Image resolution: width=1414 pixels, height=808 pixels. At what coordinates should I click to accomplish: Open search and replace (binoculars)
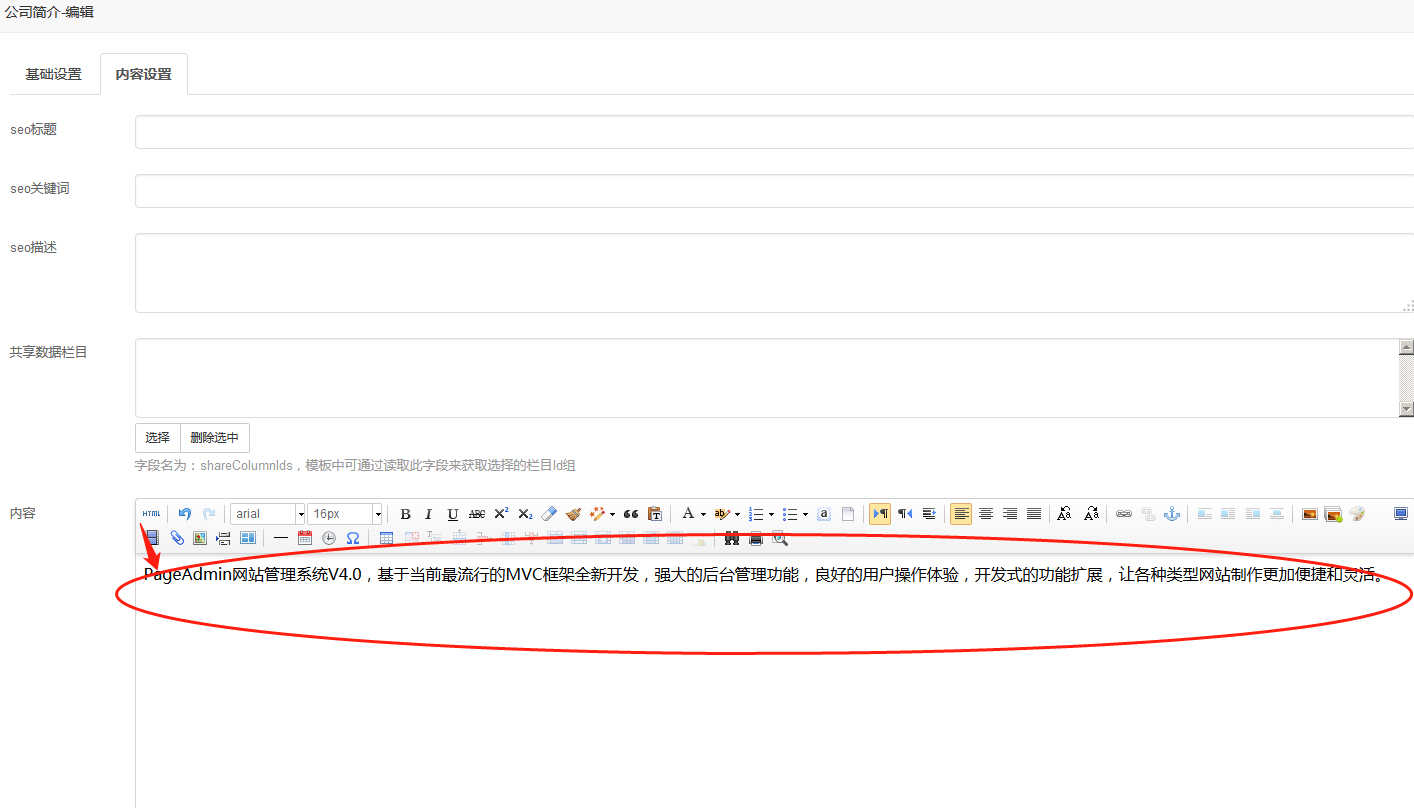(x=732, y=538)
